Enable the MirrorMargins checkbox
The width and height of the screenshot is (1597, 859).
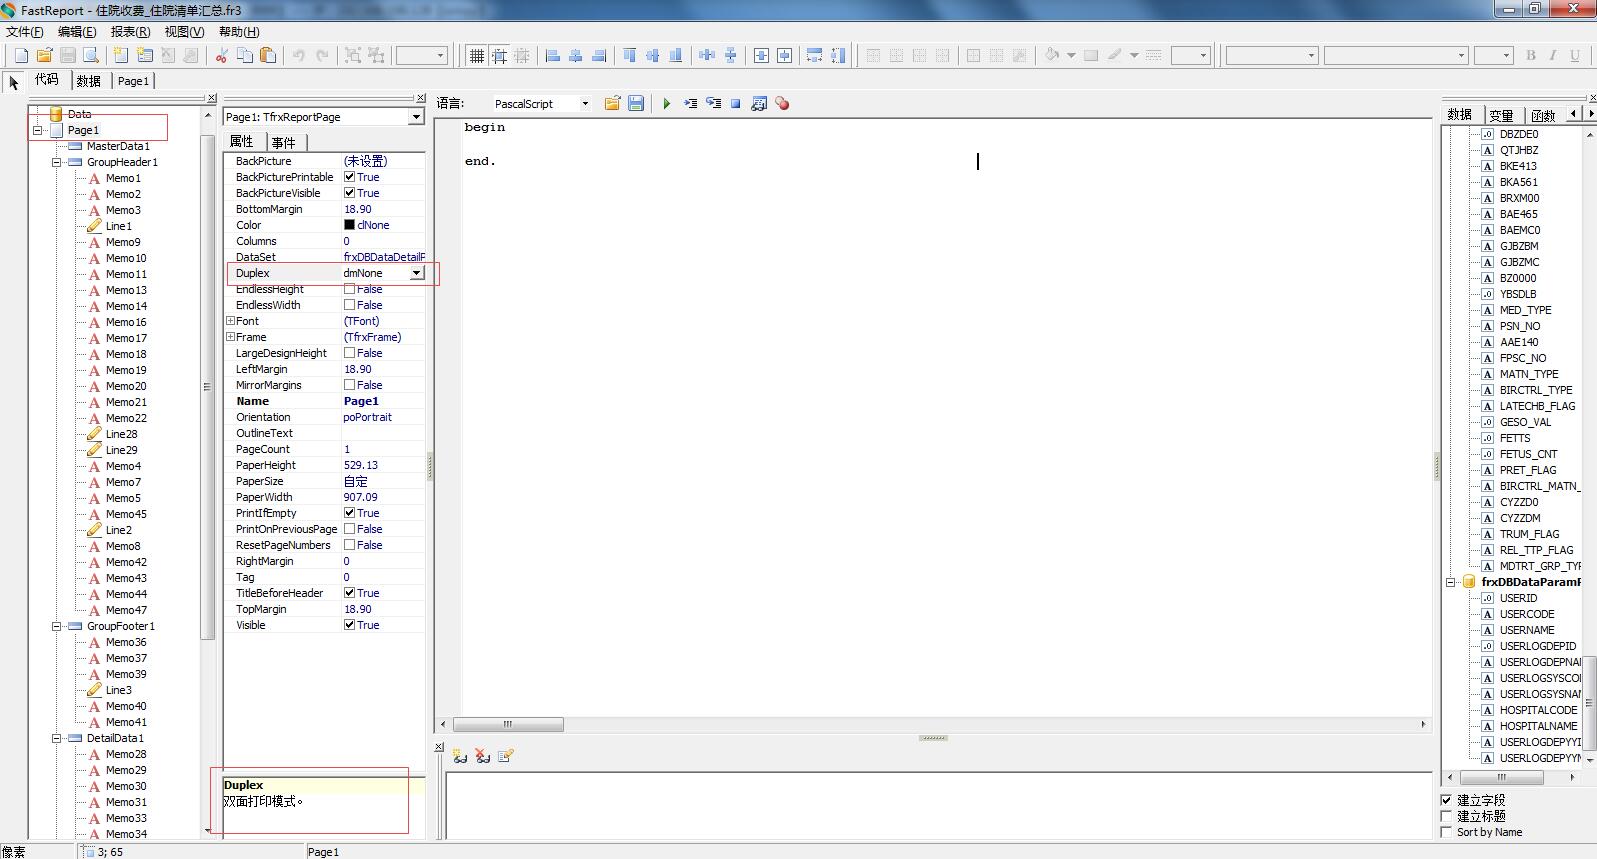click(349, 385)
